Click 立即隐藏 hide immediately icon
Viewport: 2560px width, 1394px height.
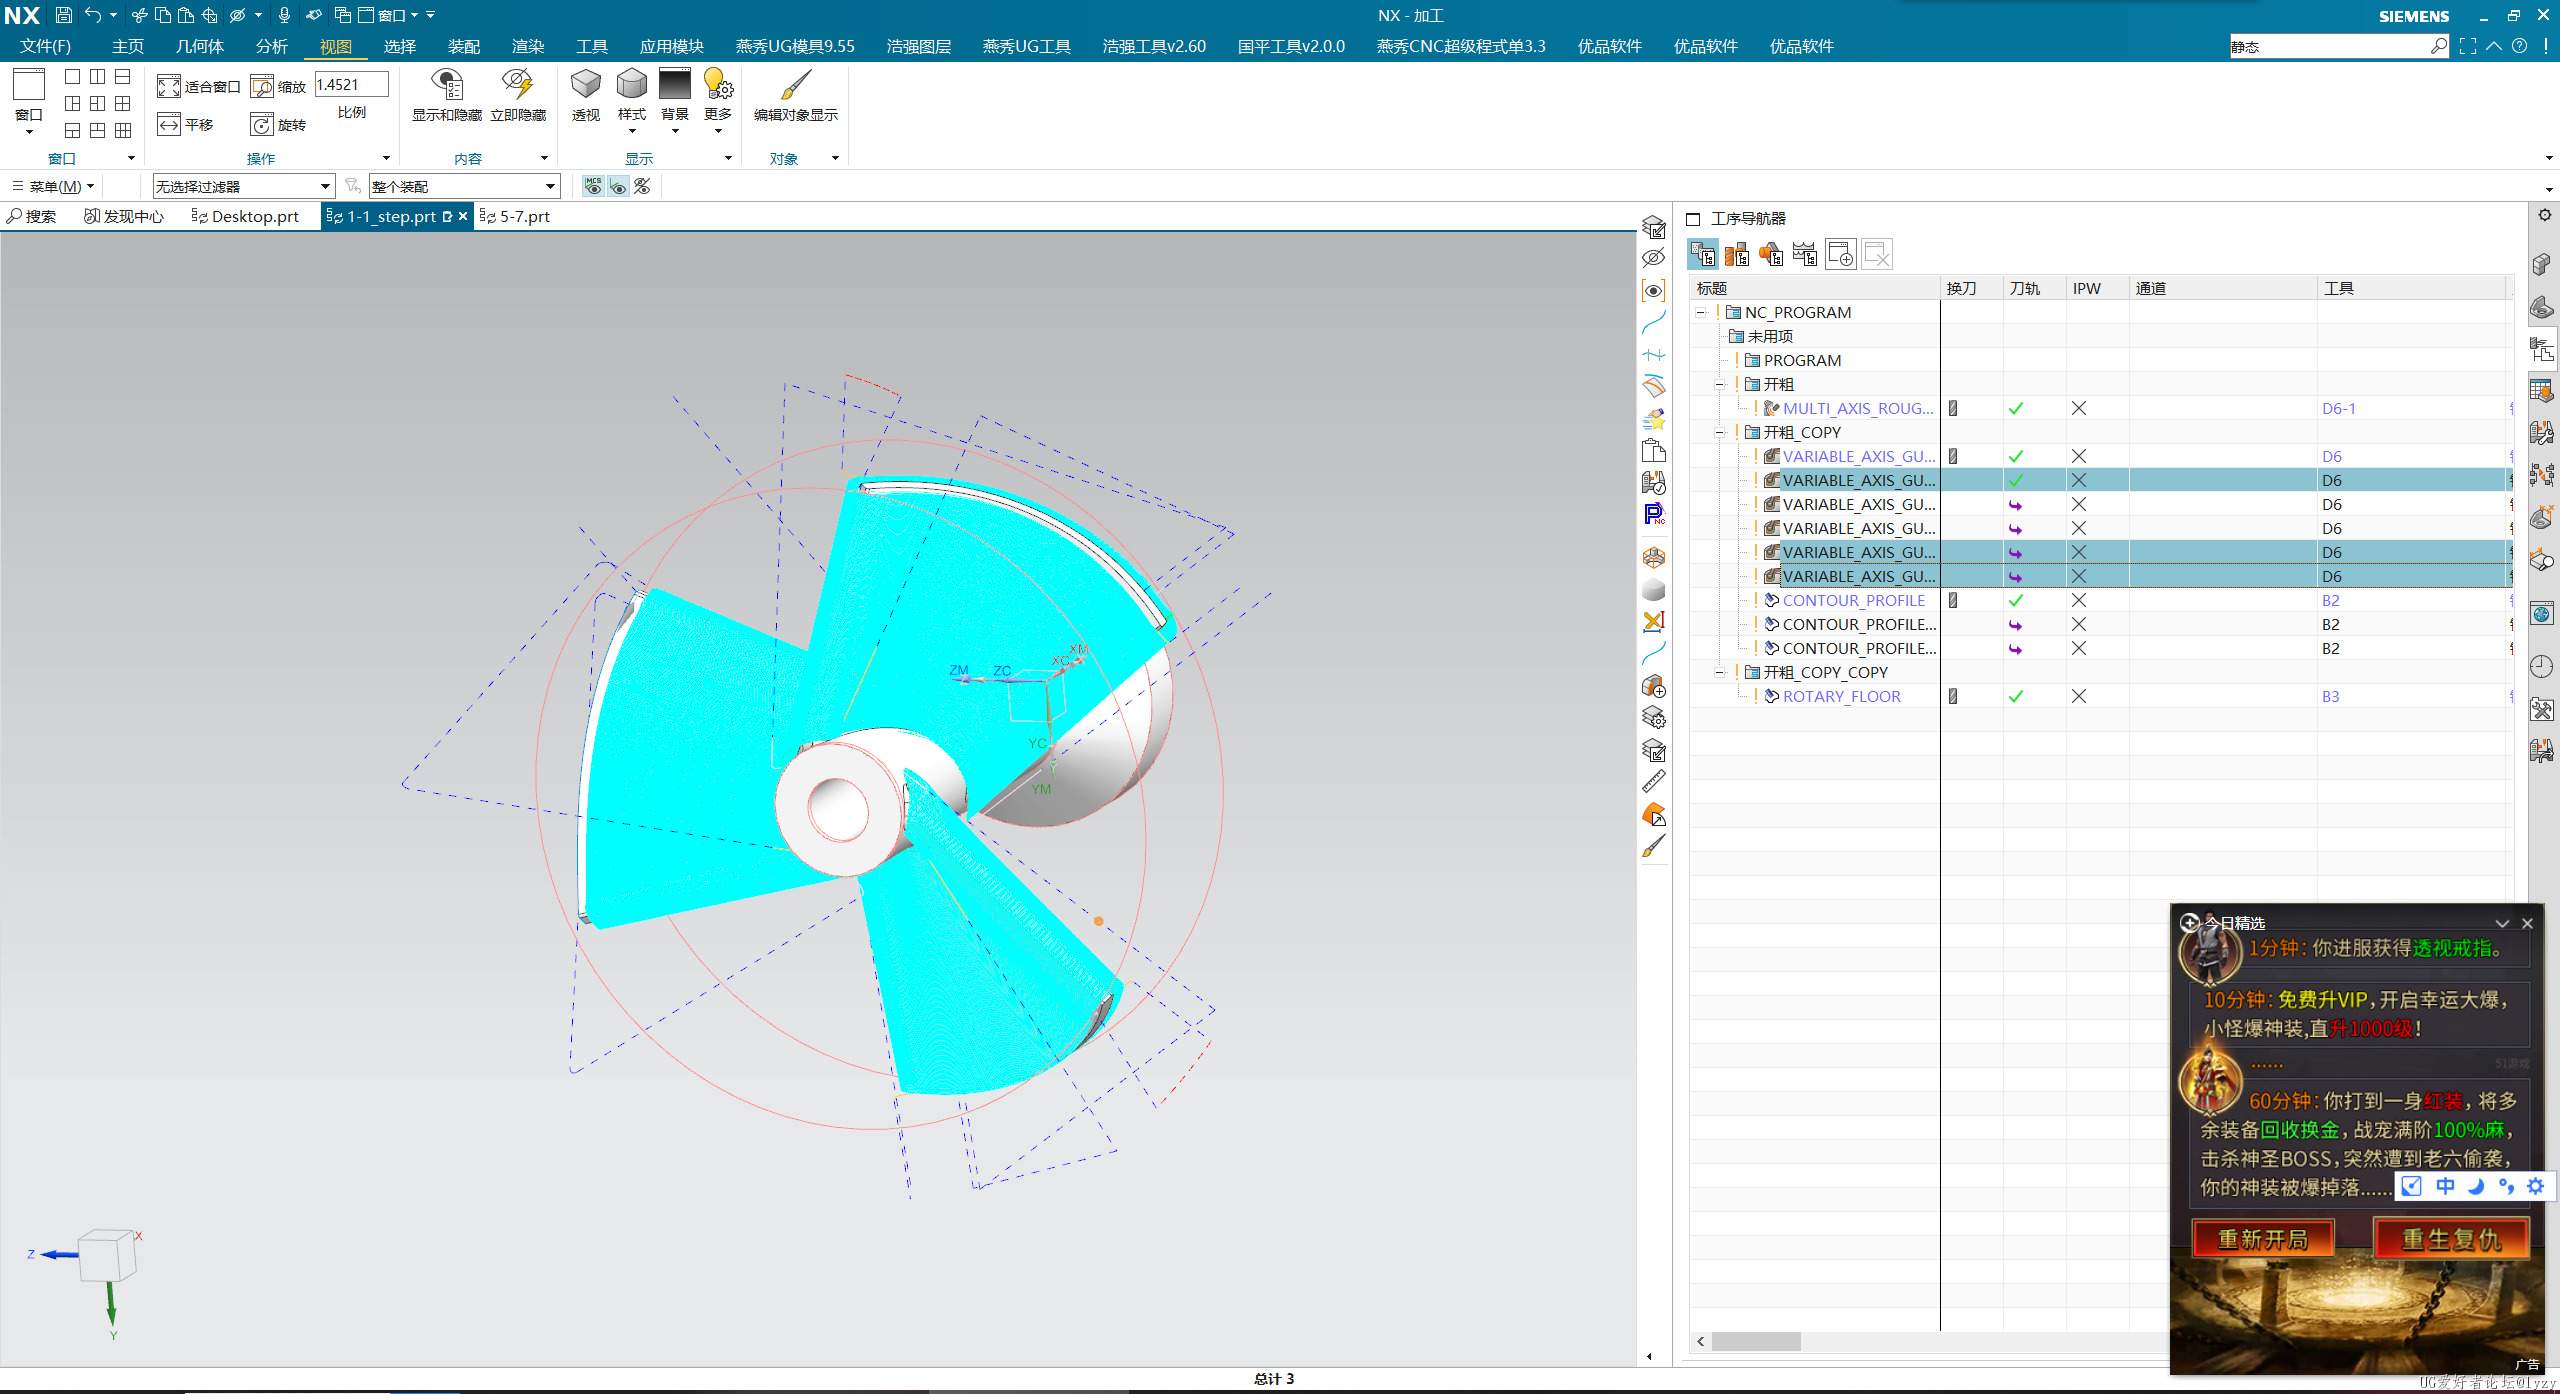[x=518, y=96]
